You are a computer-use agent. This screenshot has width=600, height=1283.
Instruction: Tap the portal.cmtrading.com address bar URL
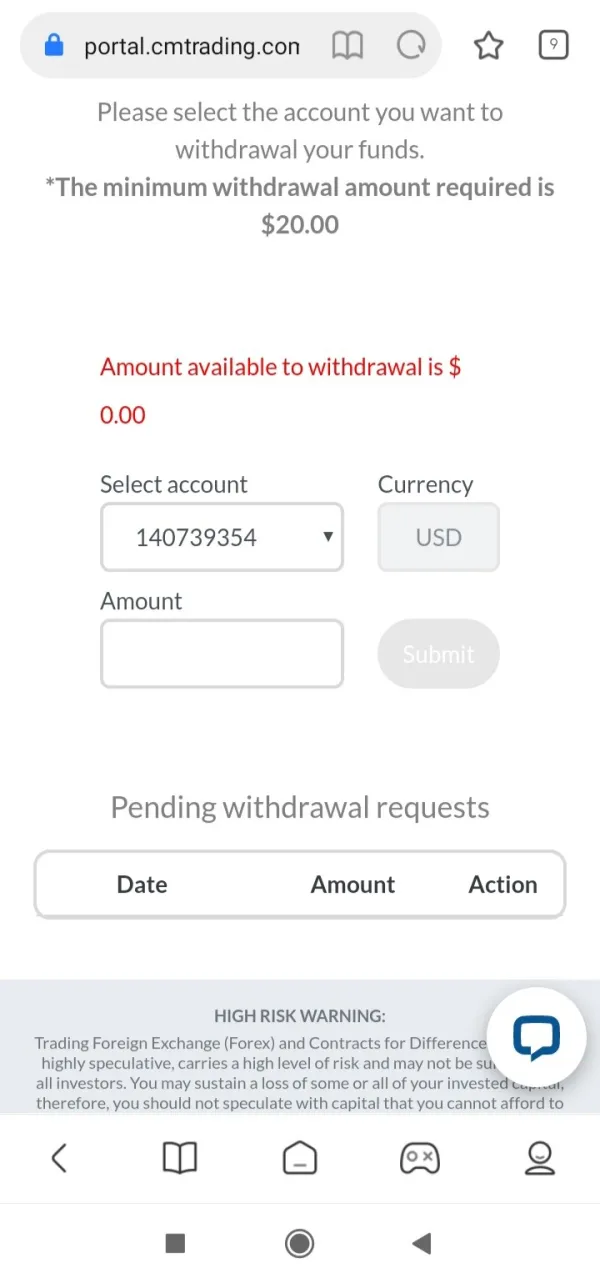click(192, 46)
